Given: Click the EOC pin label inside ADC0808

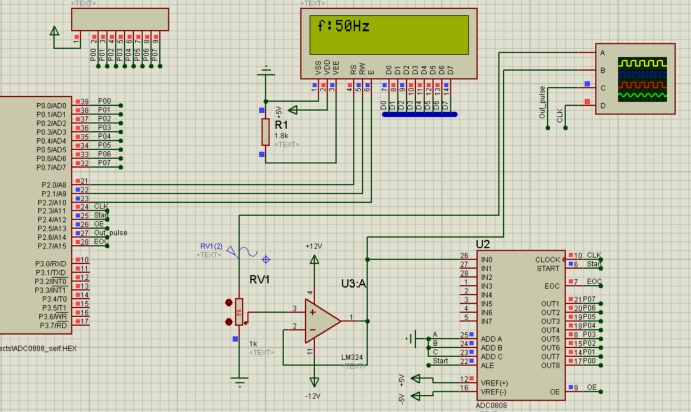Looking at the screenshot, I should (552, 286).
